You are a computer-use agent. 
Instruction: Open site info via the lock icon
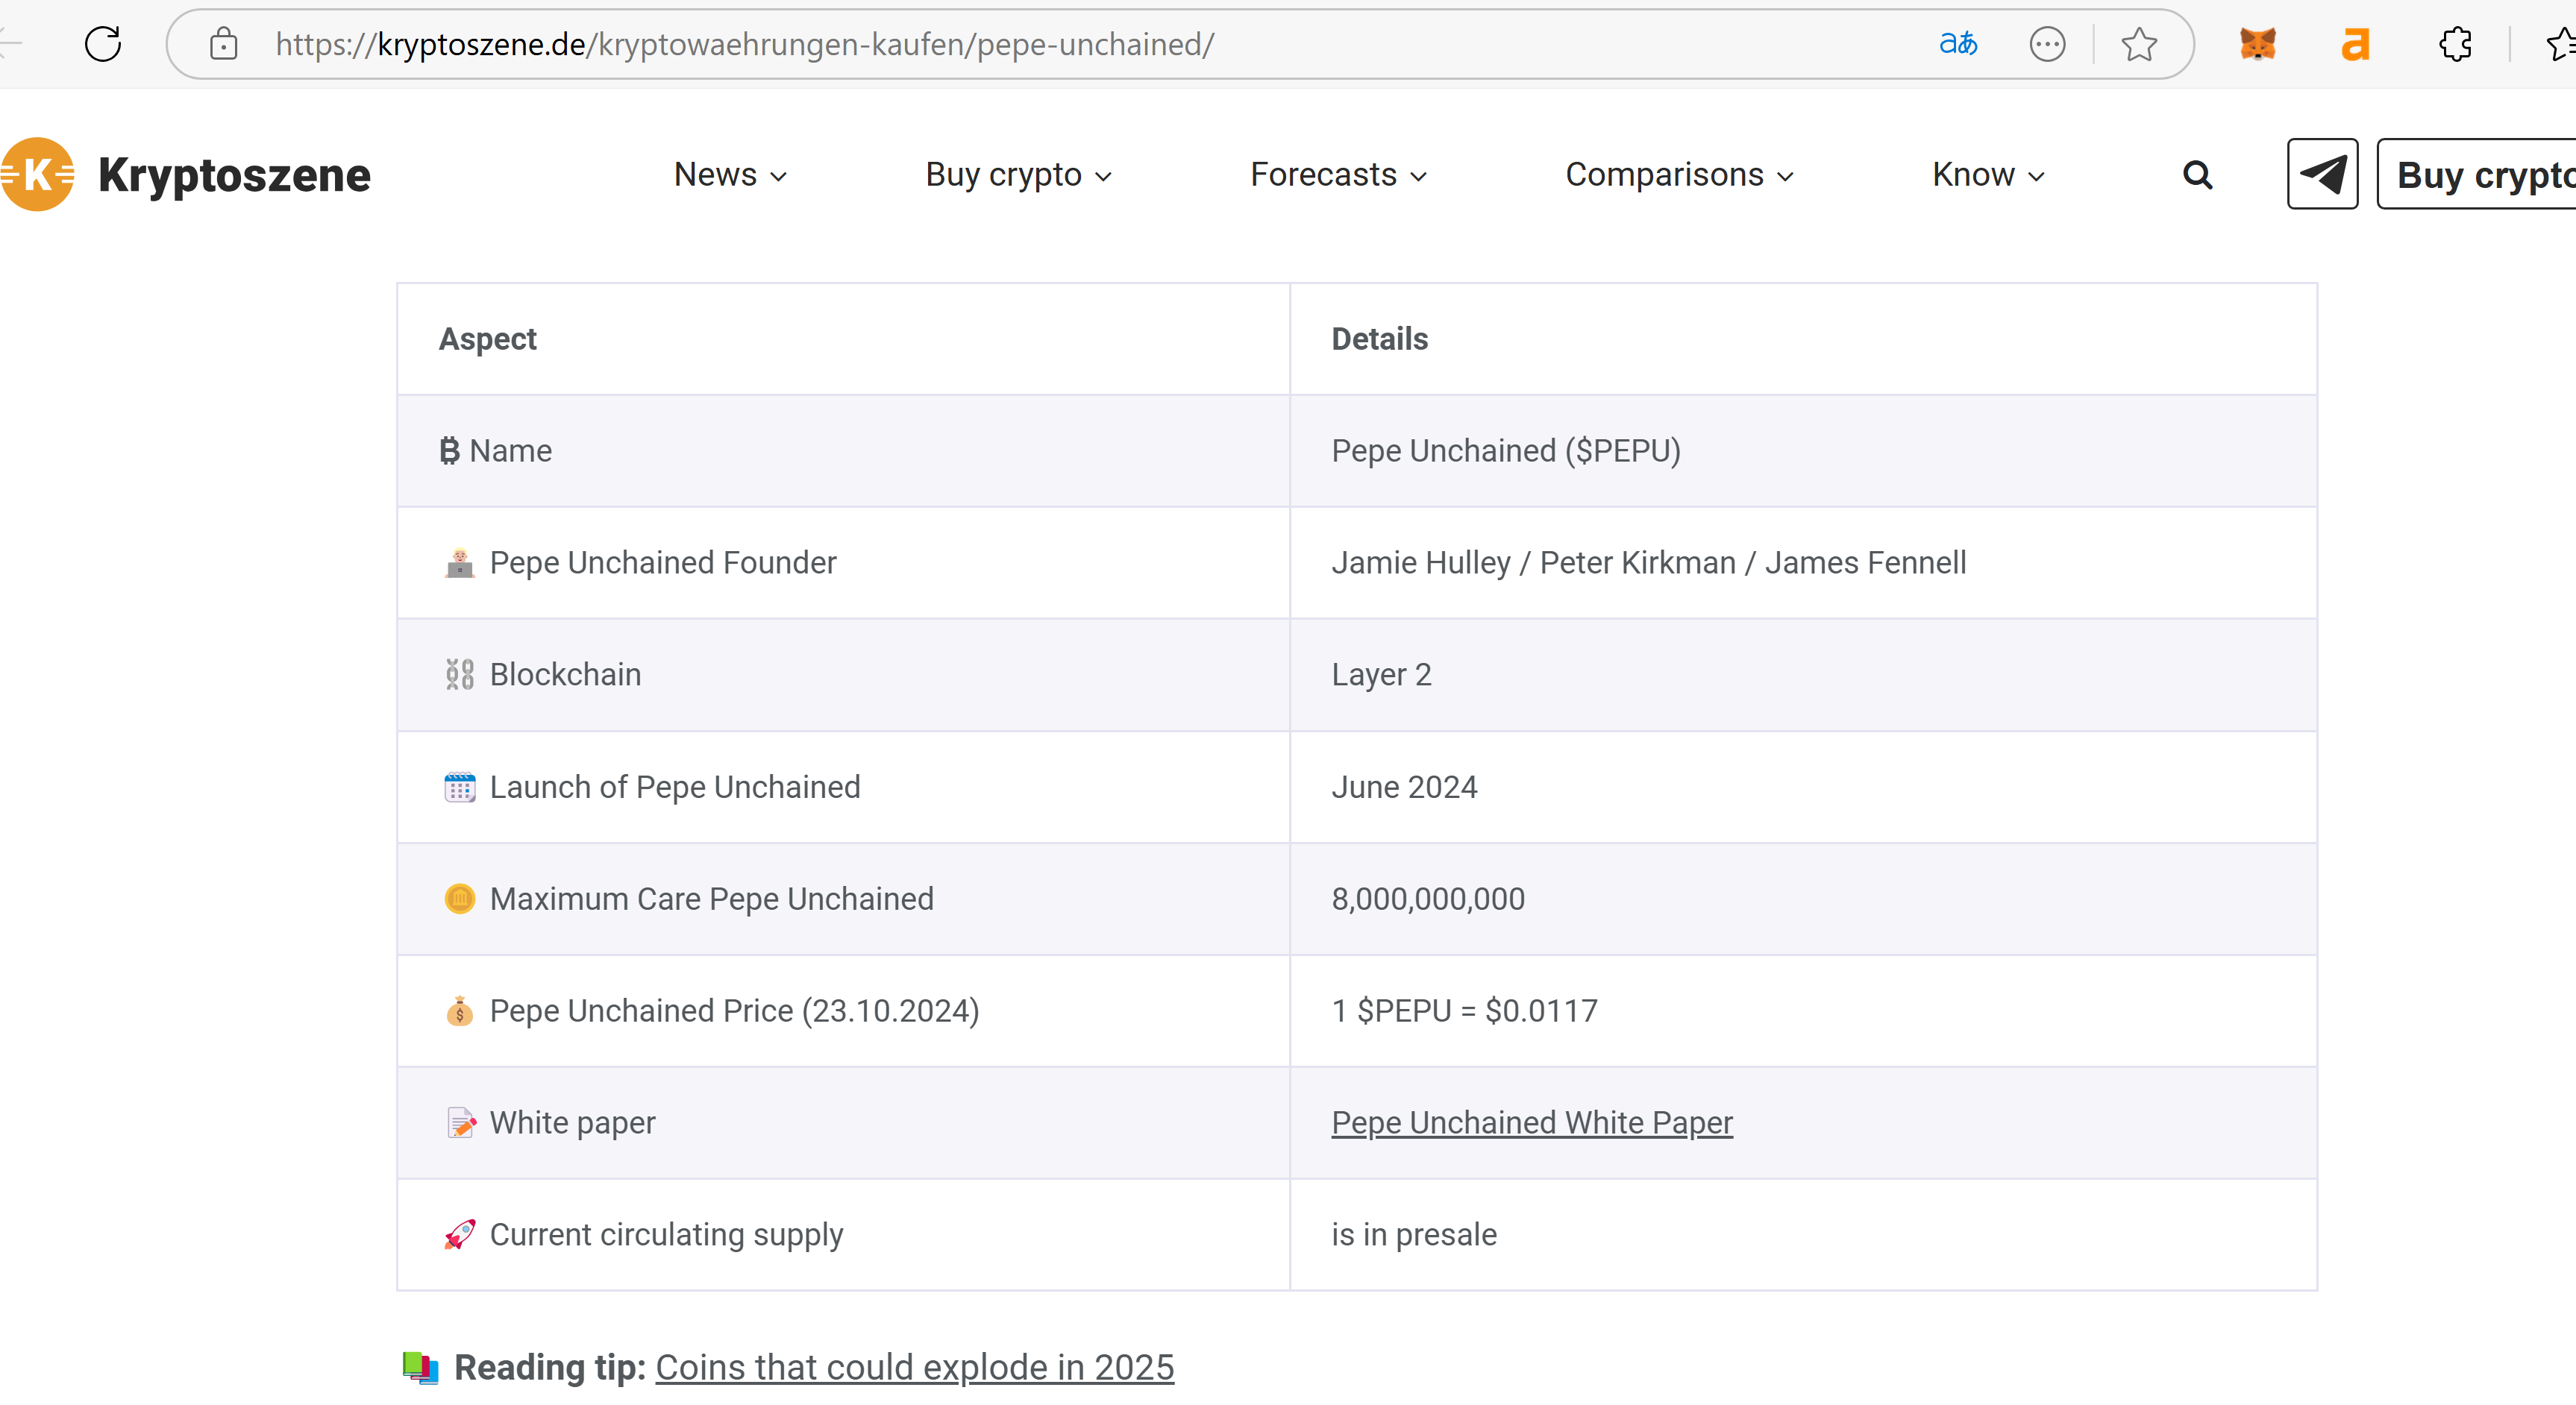(223, 44)
